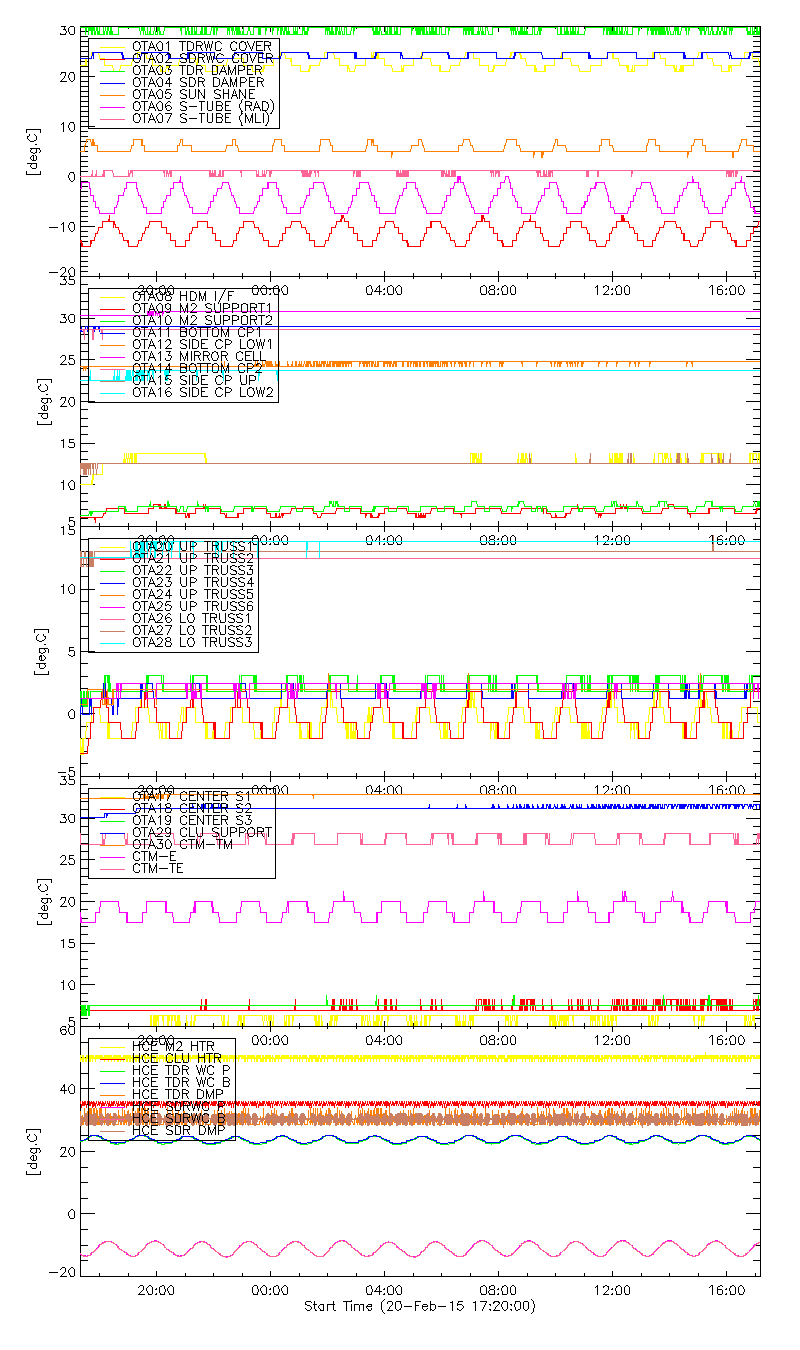This screenshot has height=1350, width=800.
Task: Select the HCE TDR WC P legend label
Action: (182, 1070)
